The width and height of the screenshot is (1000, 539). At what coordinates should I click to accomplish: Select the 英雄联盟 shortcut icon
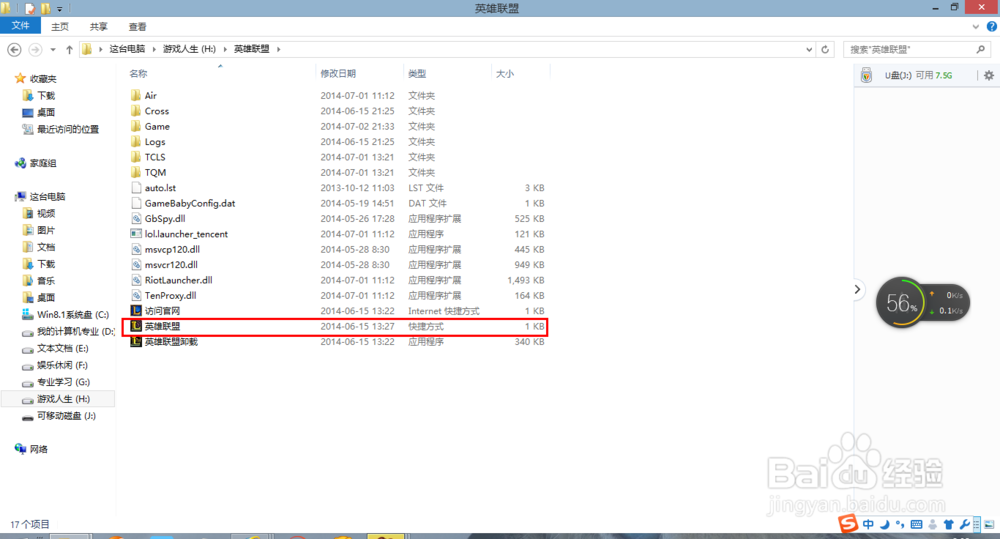pos(136,326)
